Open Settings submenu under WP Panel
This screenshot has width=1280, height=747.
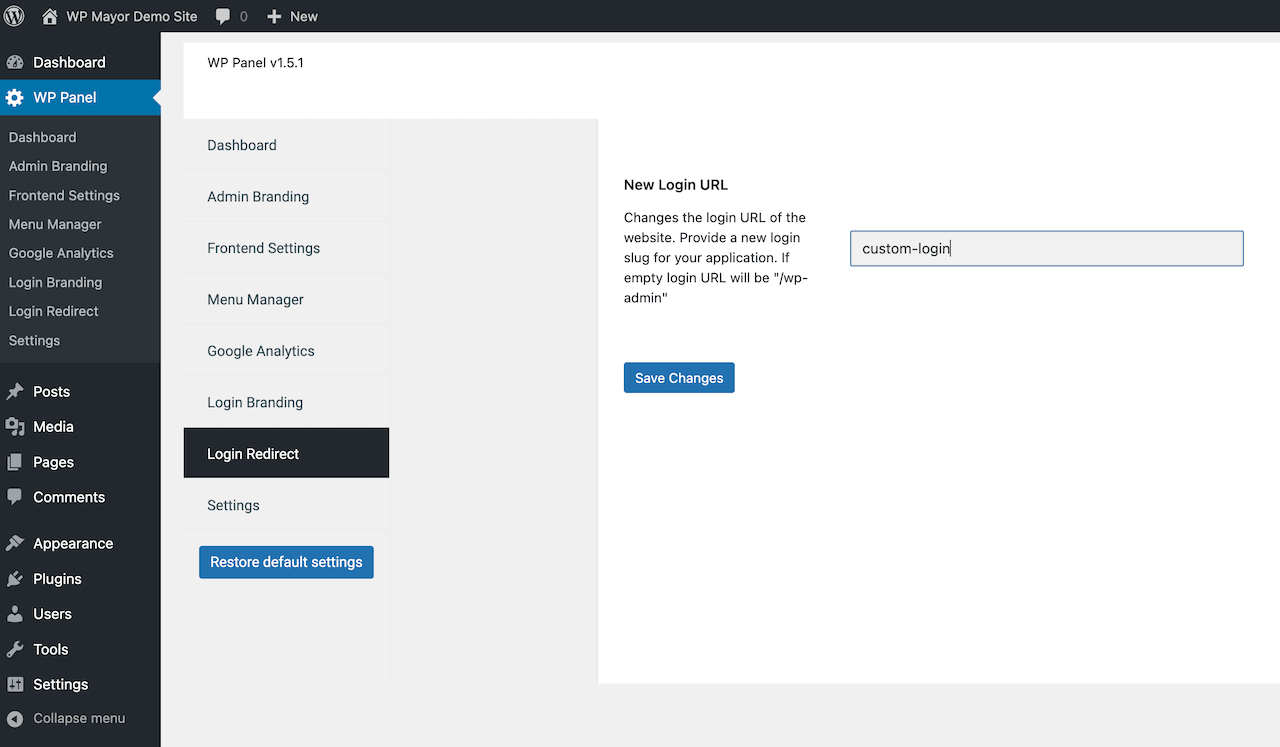(34, 340)
